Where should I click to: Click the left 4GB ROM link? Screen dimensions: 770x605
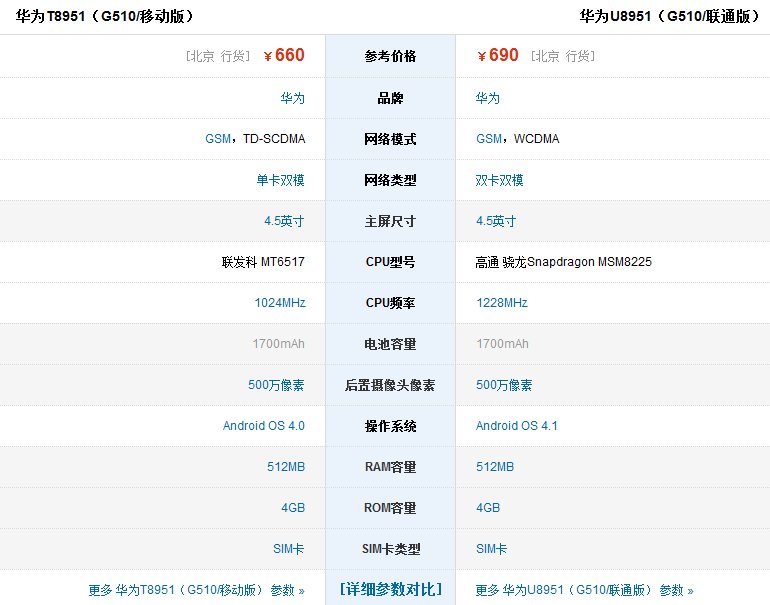click(x=293, y=508)
